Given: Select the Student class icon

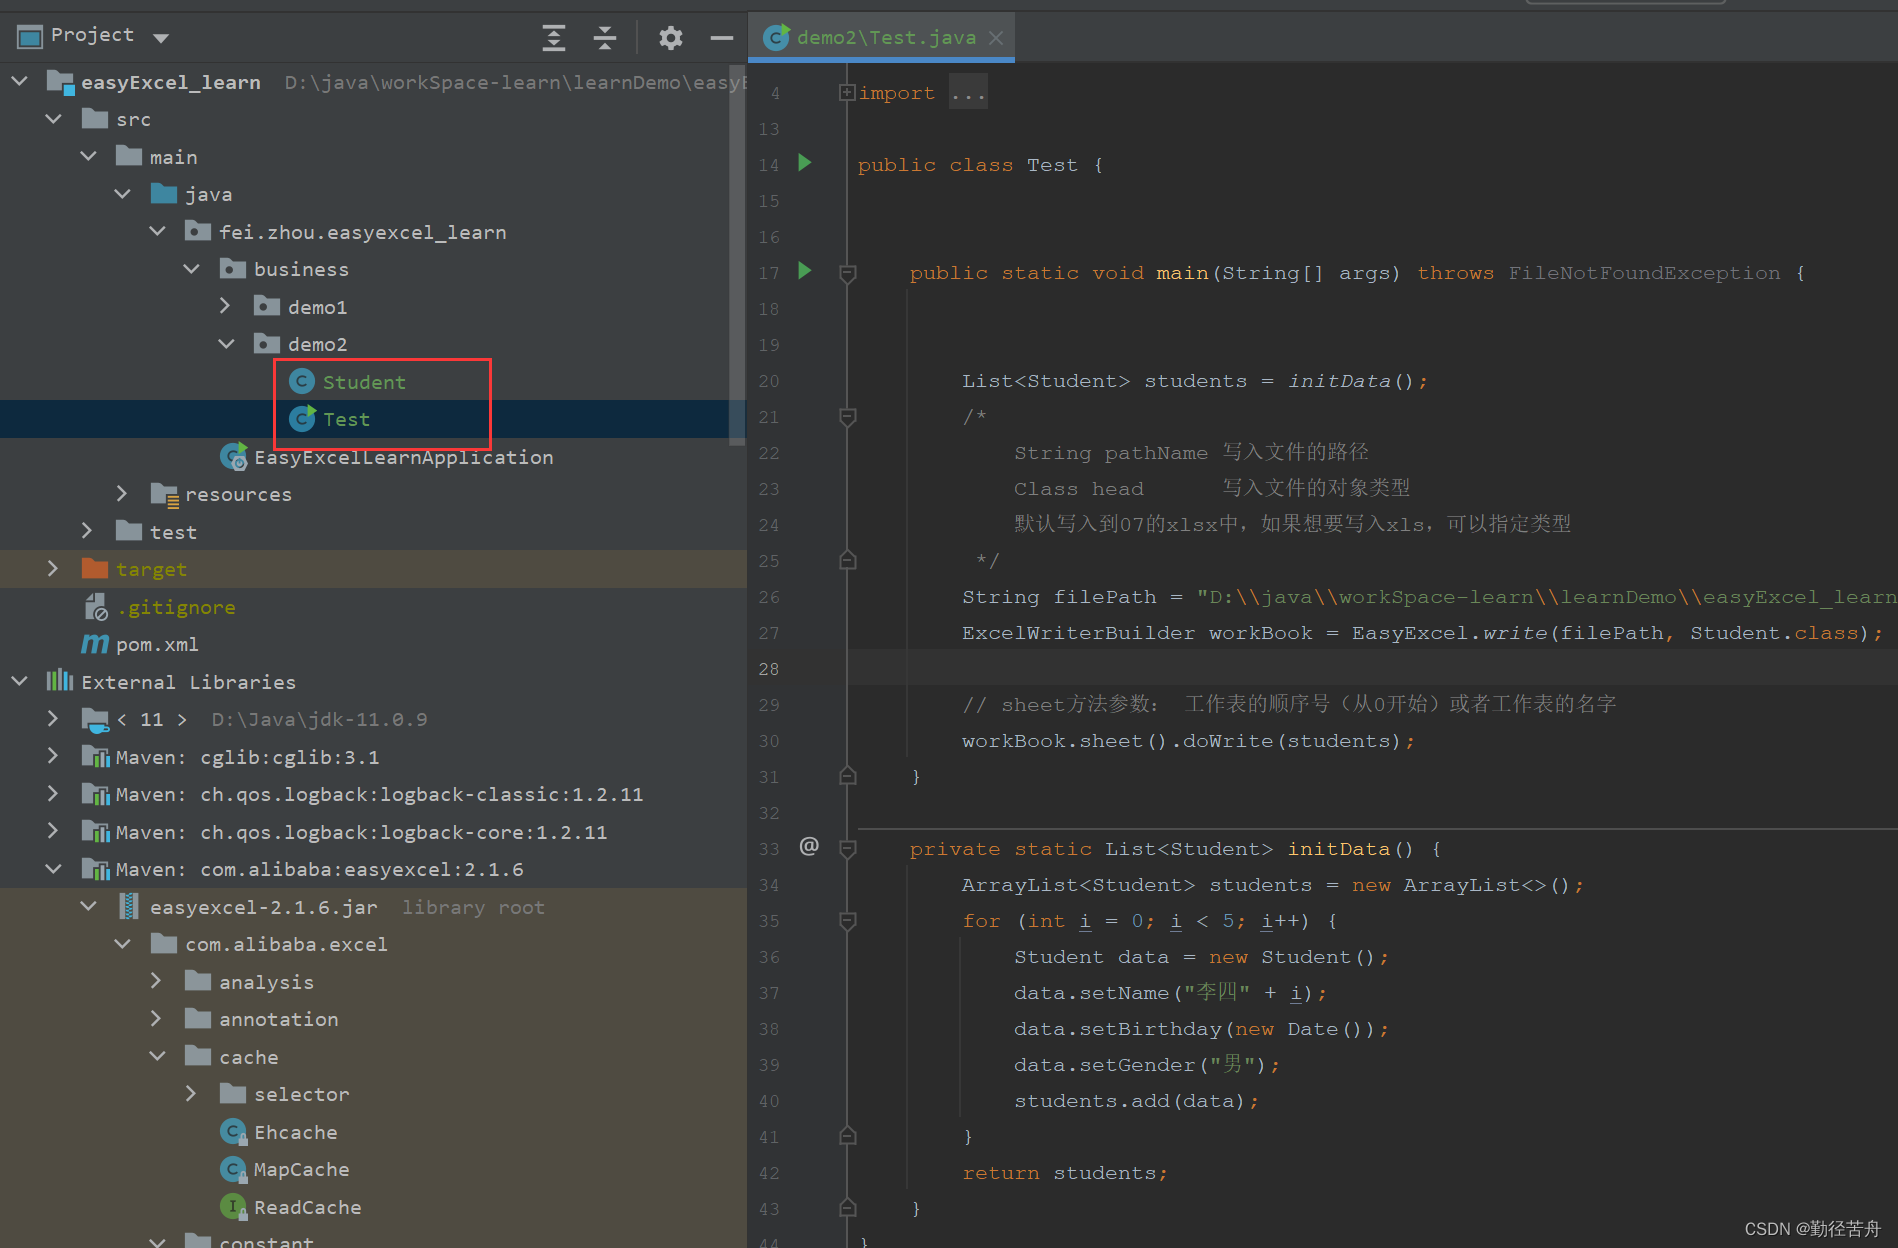Looking at the screenshot, I should [x=302, y=381].
